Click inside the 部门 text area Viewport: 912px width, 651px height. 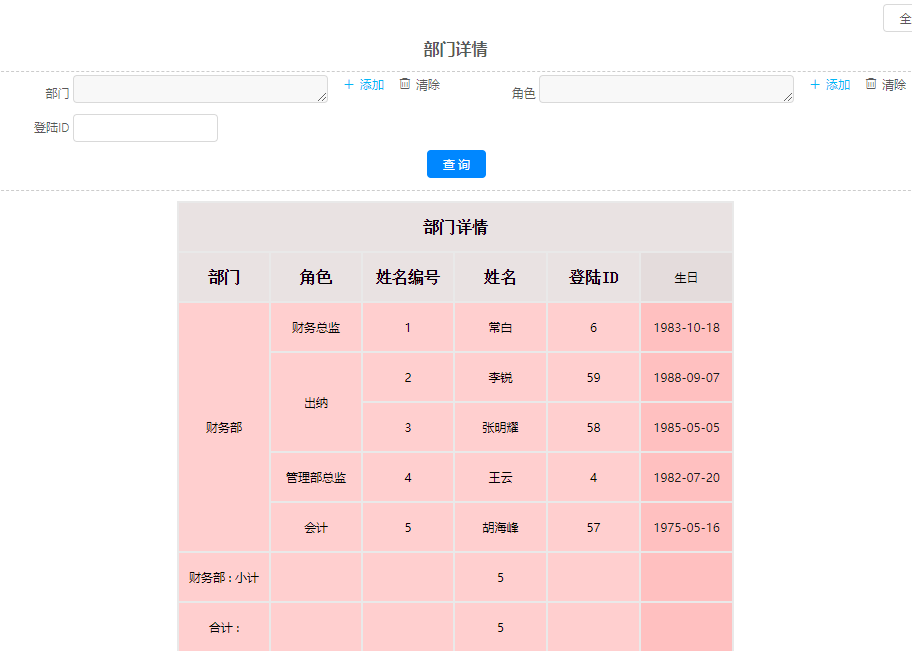pyautogui.click(x=200, y=89)
